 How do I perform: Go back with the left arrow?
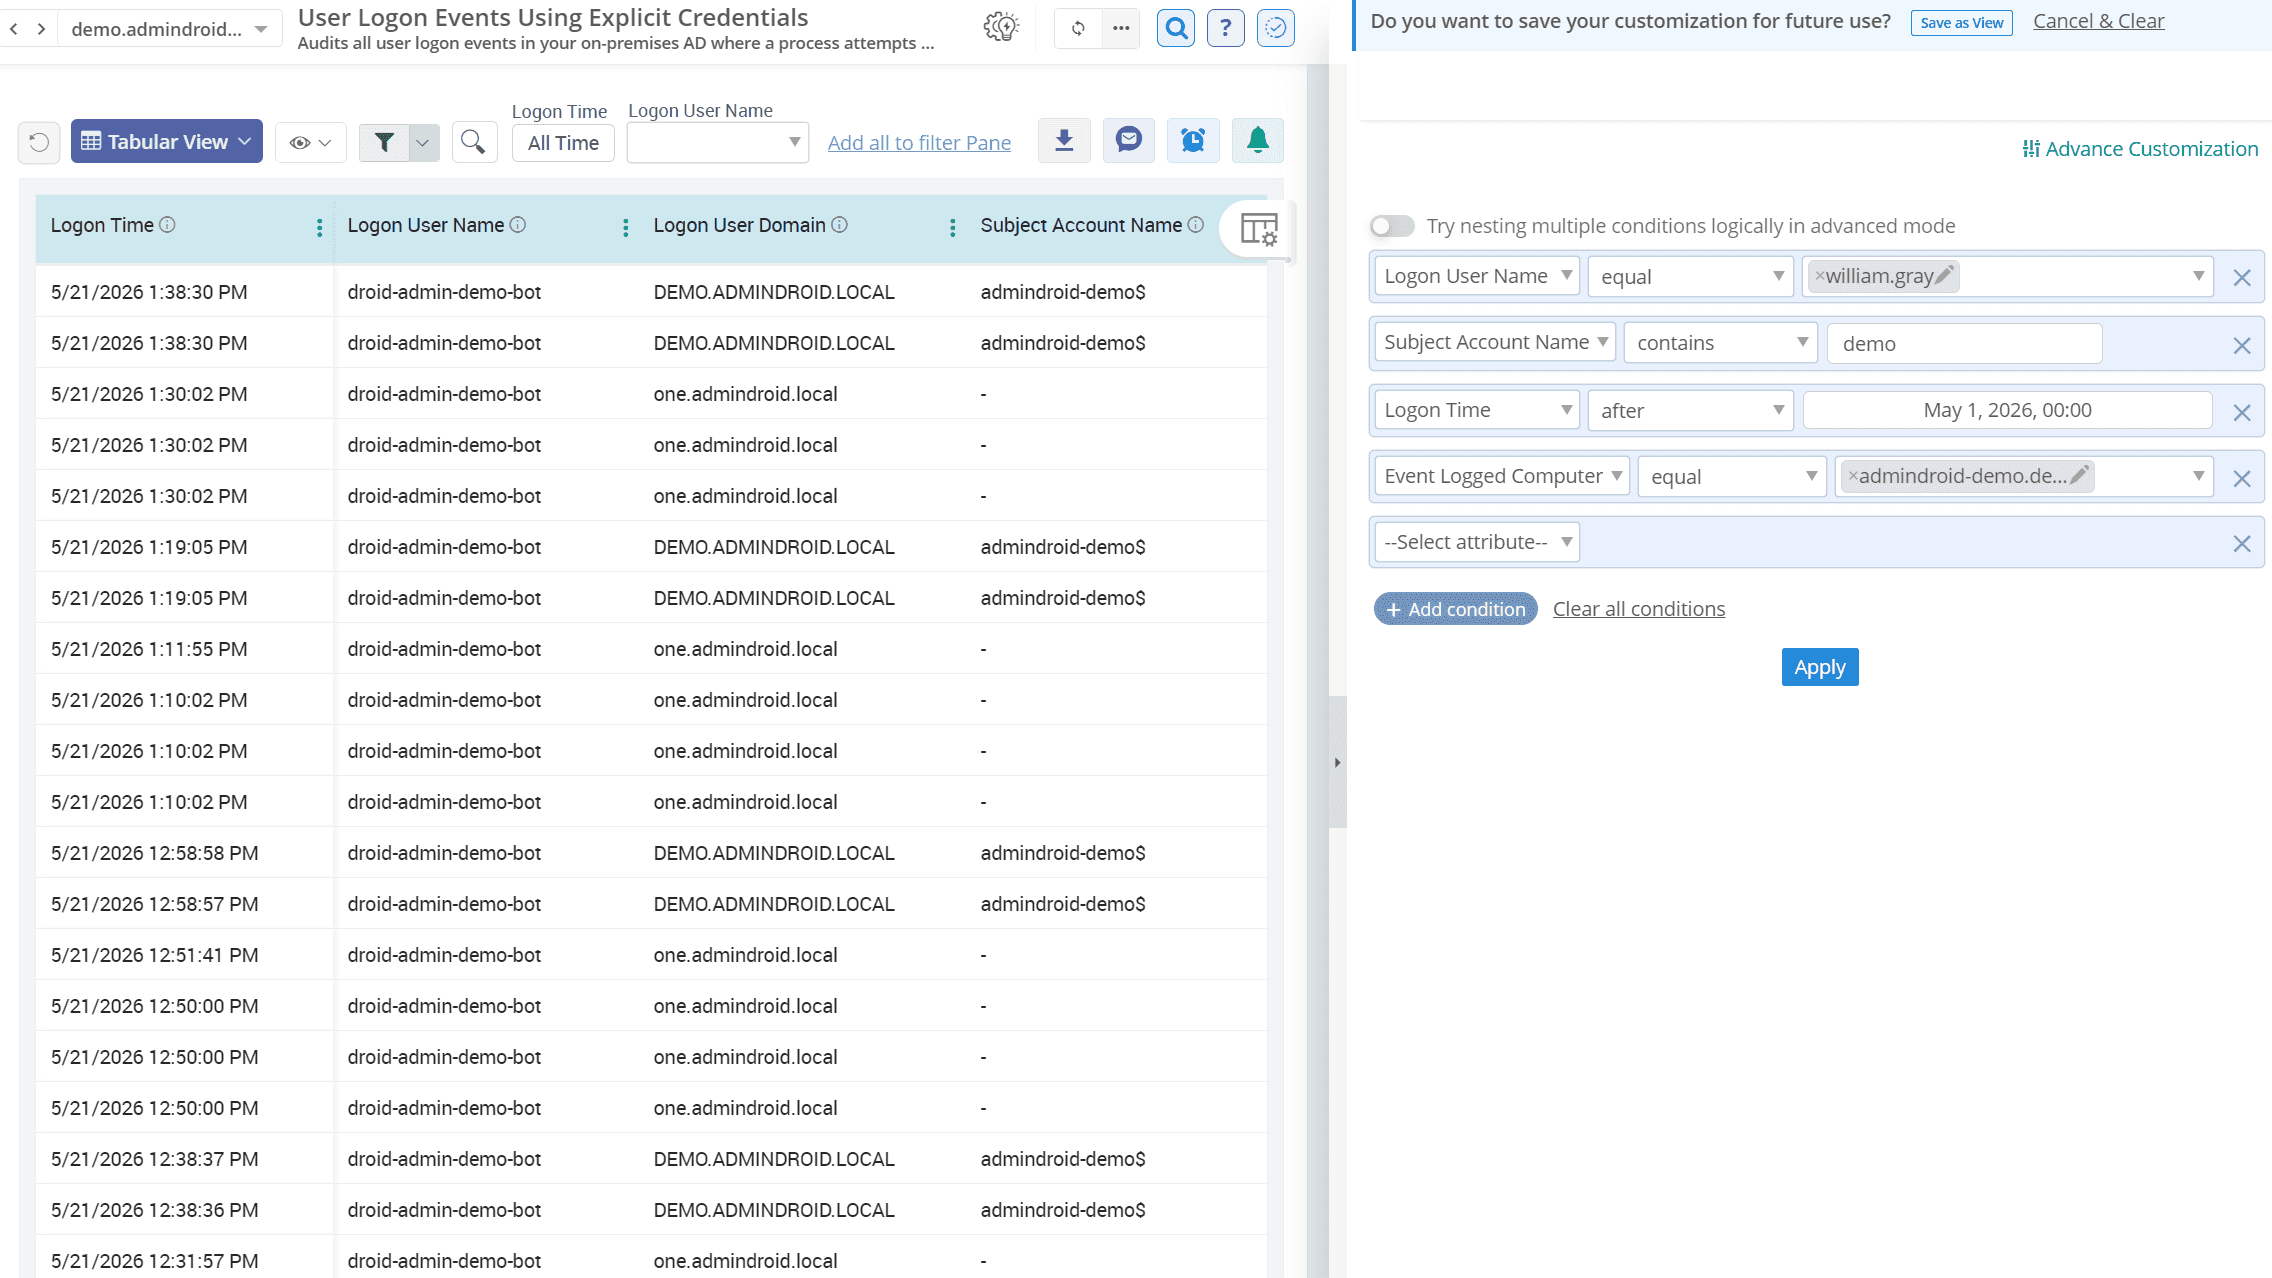coord(14,29)
